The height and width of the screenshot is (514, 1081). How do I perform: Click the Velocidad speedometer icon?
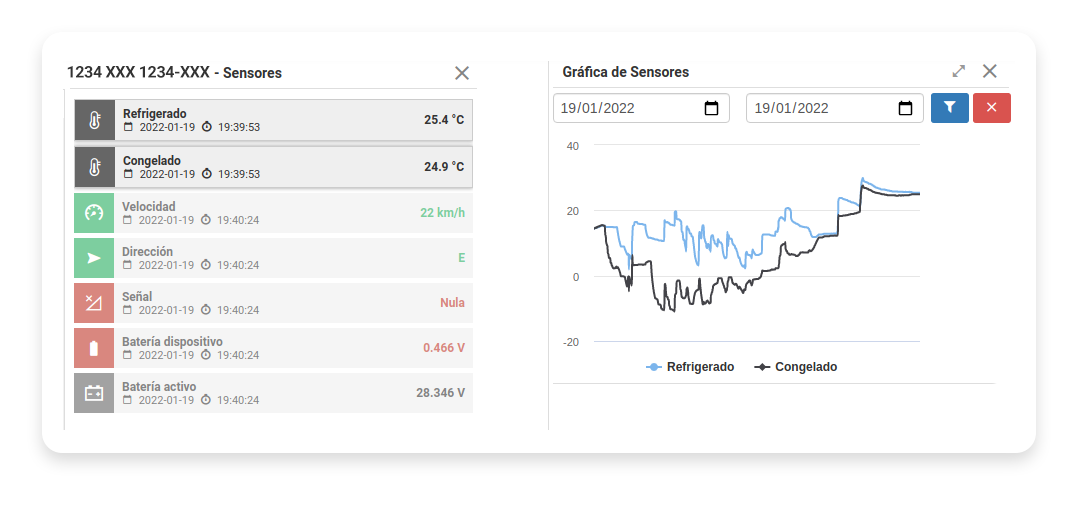94,212
